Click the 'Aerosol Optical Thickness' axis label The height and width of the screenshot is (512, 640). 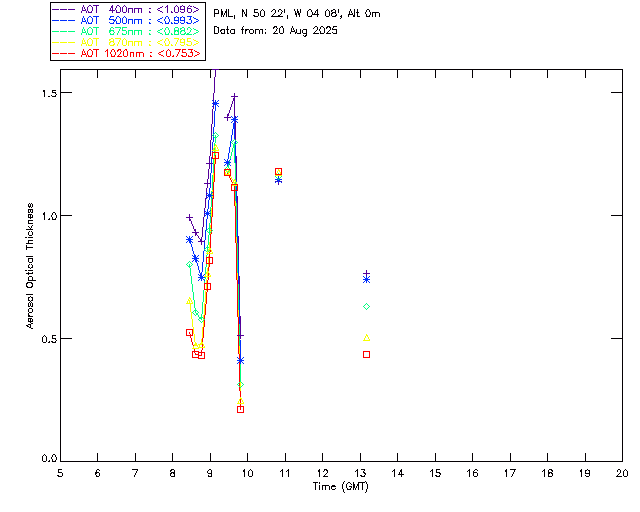(x=30, y=266)
